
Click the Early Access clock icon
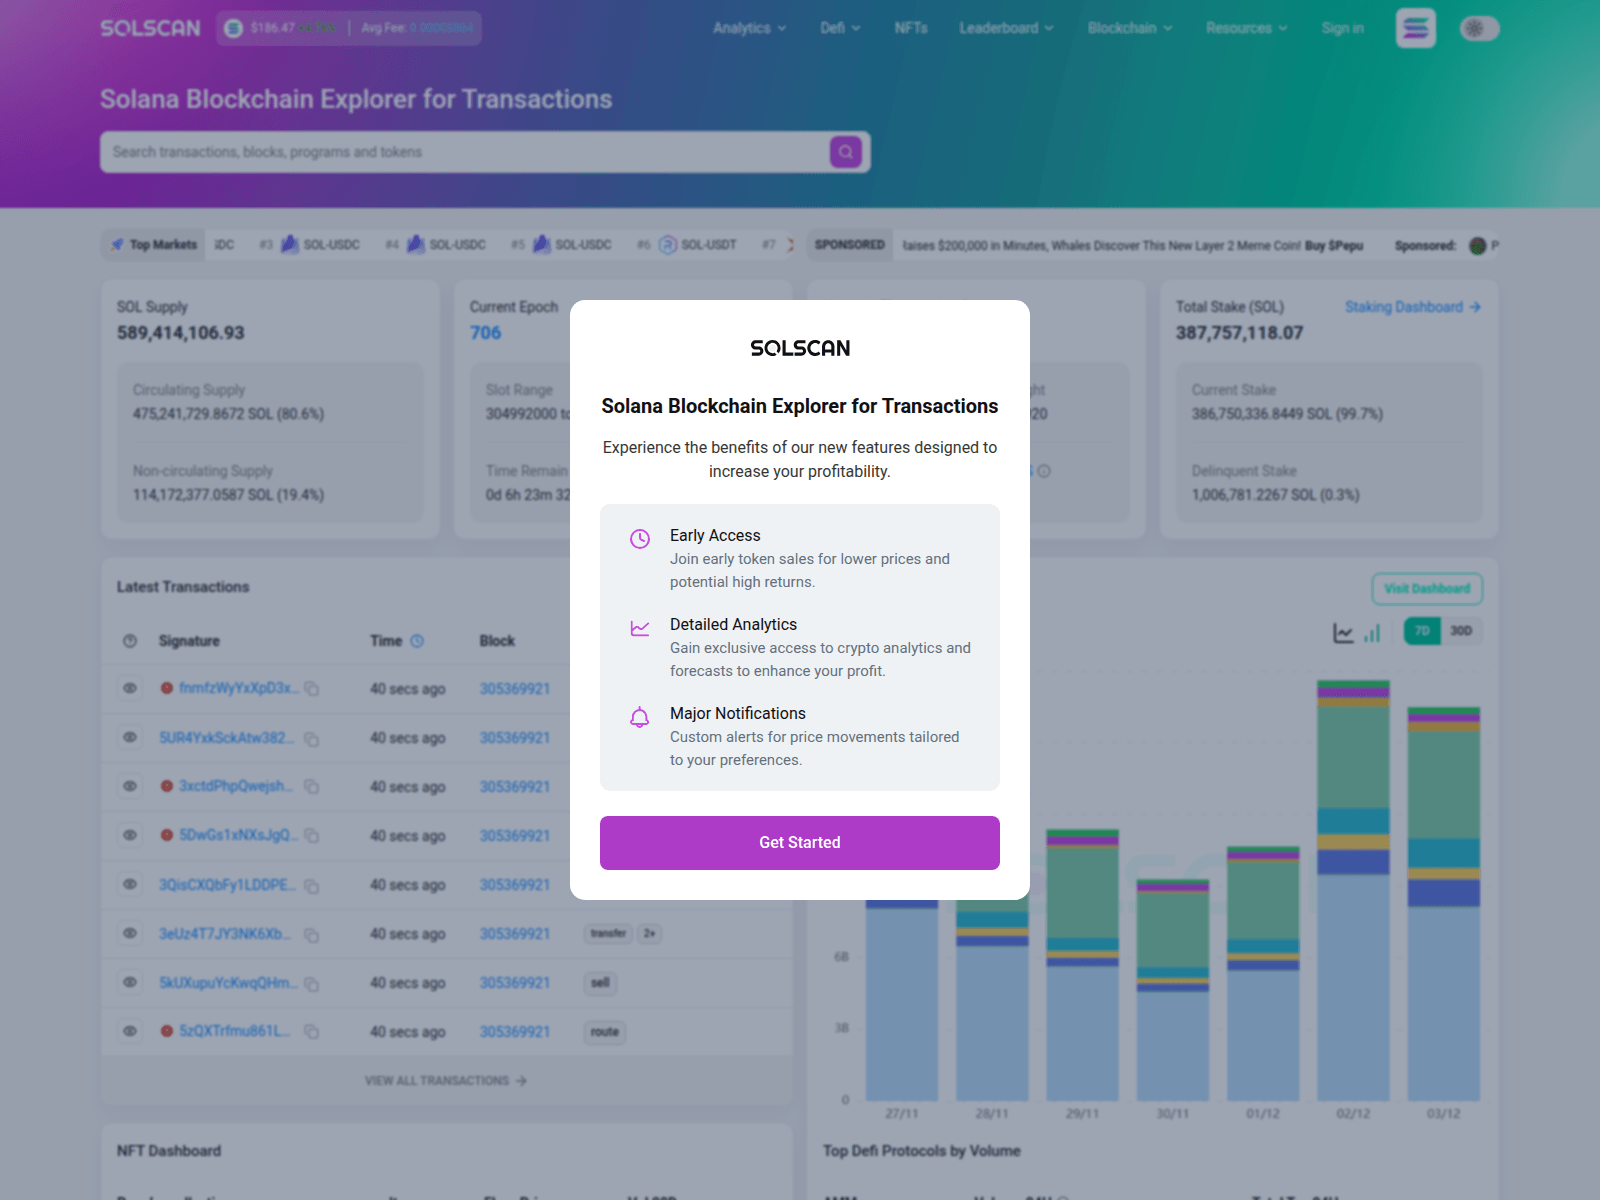pyautogui.click(x=640, y=539)
